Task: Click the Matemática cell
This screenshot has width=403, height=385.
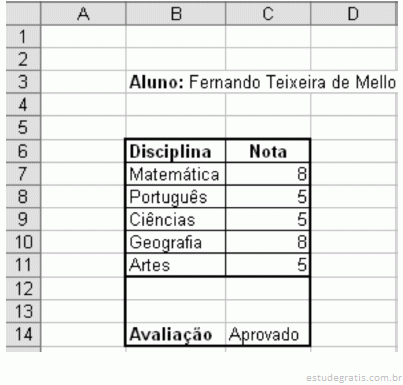Action: pyautogui.click(x=175, y=174)
